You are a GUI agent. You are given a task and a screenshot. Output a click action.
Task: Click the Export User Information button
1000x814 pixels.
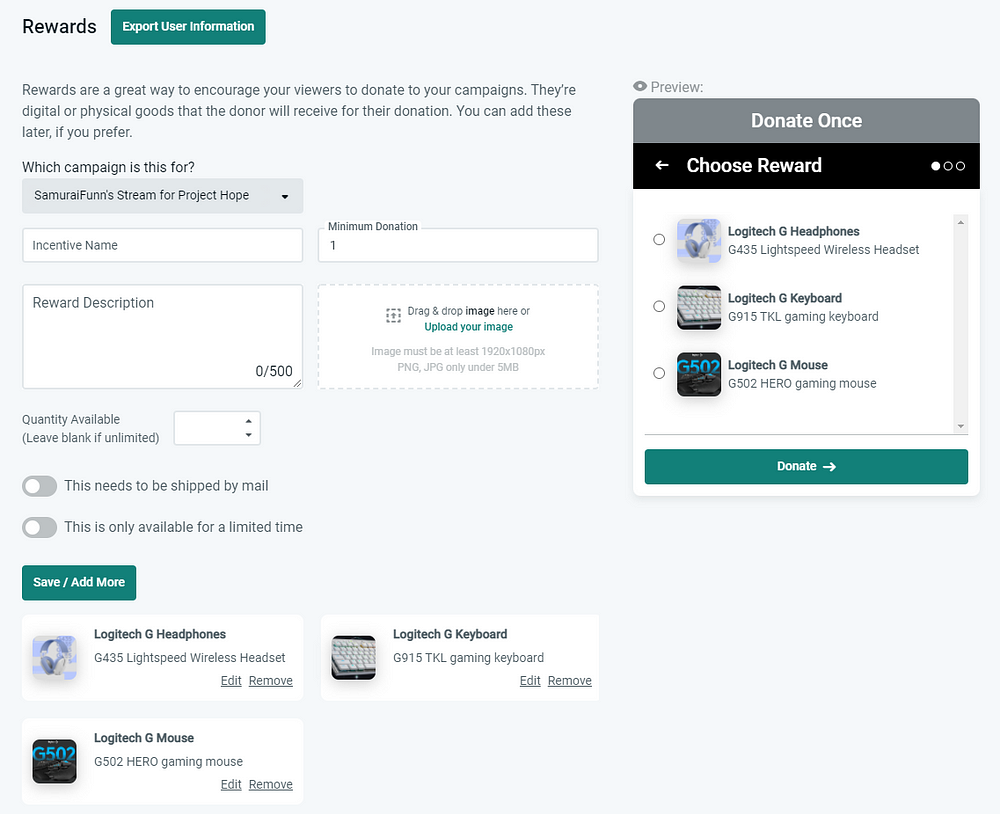click(x=188, y=27)
